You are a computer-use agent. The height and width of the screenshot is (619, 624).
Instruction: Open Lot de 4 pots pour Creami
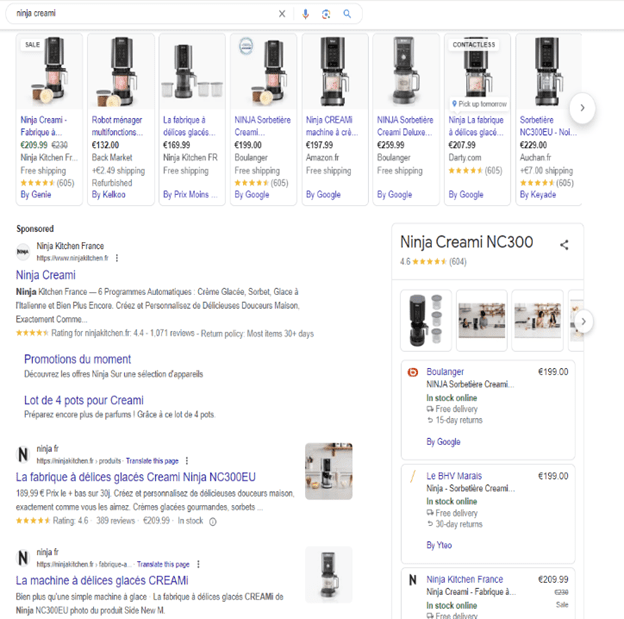tap(84, 400)
